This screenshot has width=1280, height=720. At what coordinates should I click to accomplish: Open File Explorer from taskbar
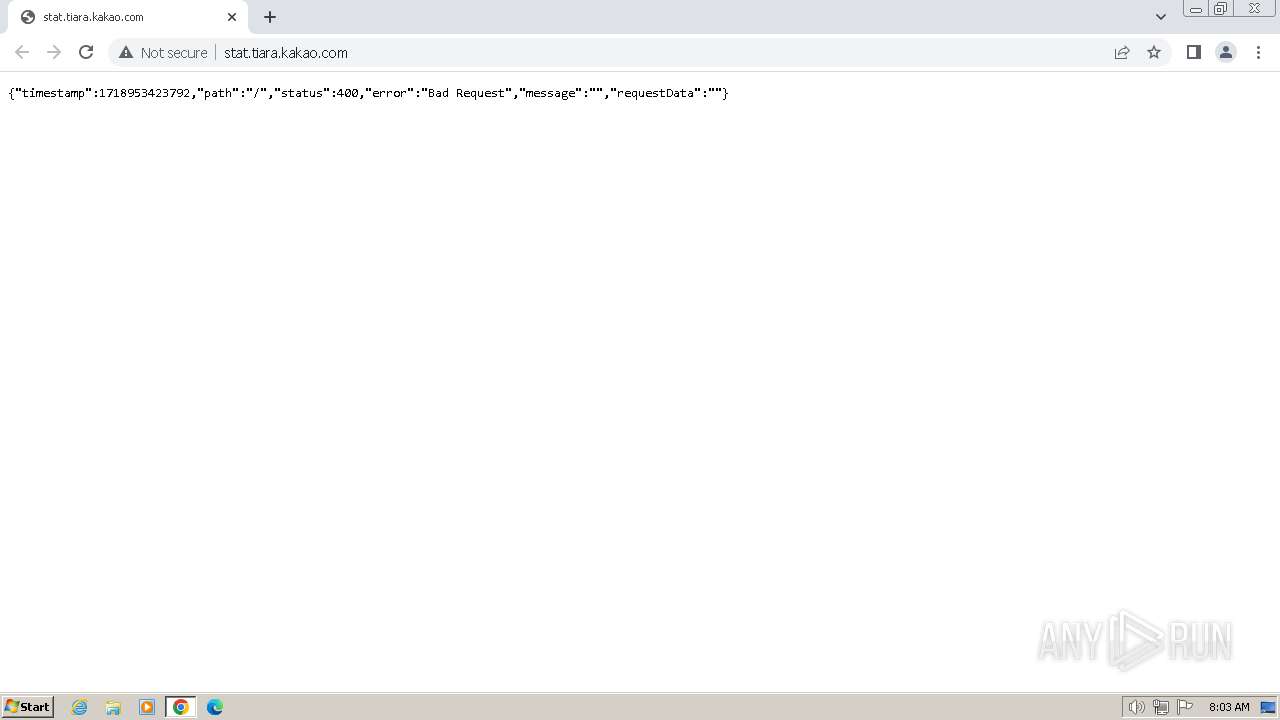point(113,707)
